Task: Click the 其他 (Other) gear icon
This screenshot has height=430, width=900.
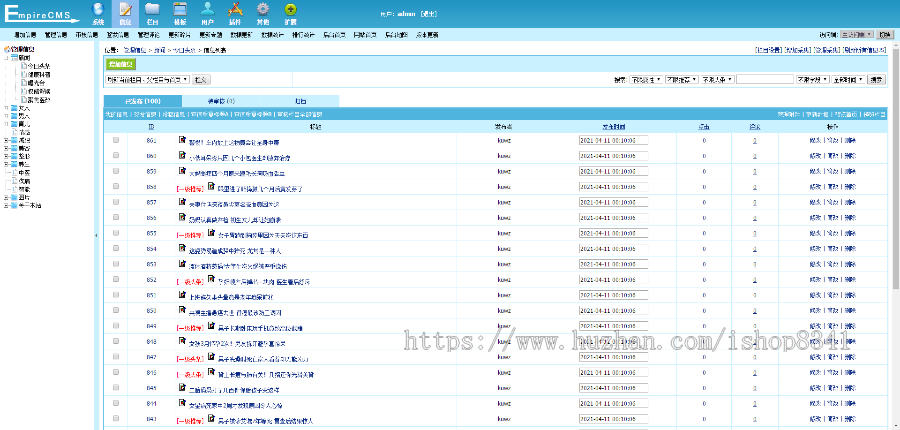Action: point(262,13)
